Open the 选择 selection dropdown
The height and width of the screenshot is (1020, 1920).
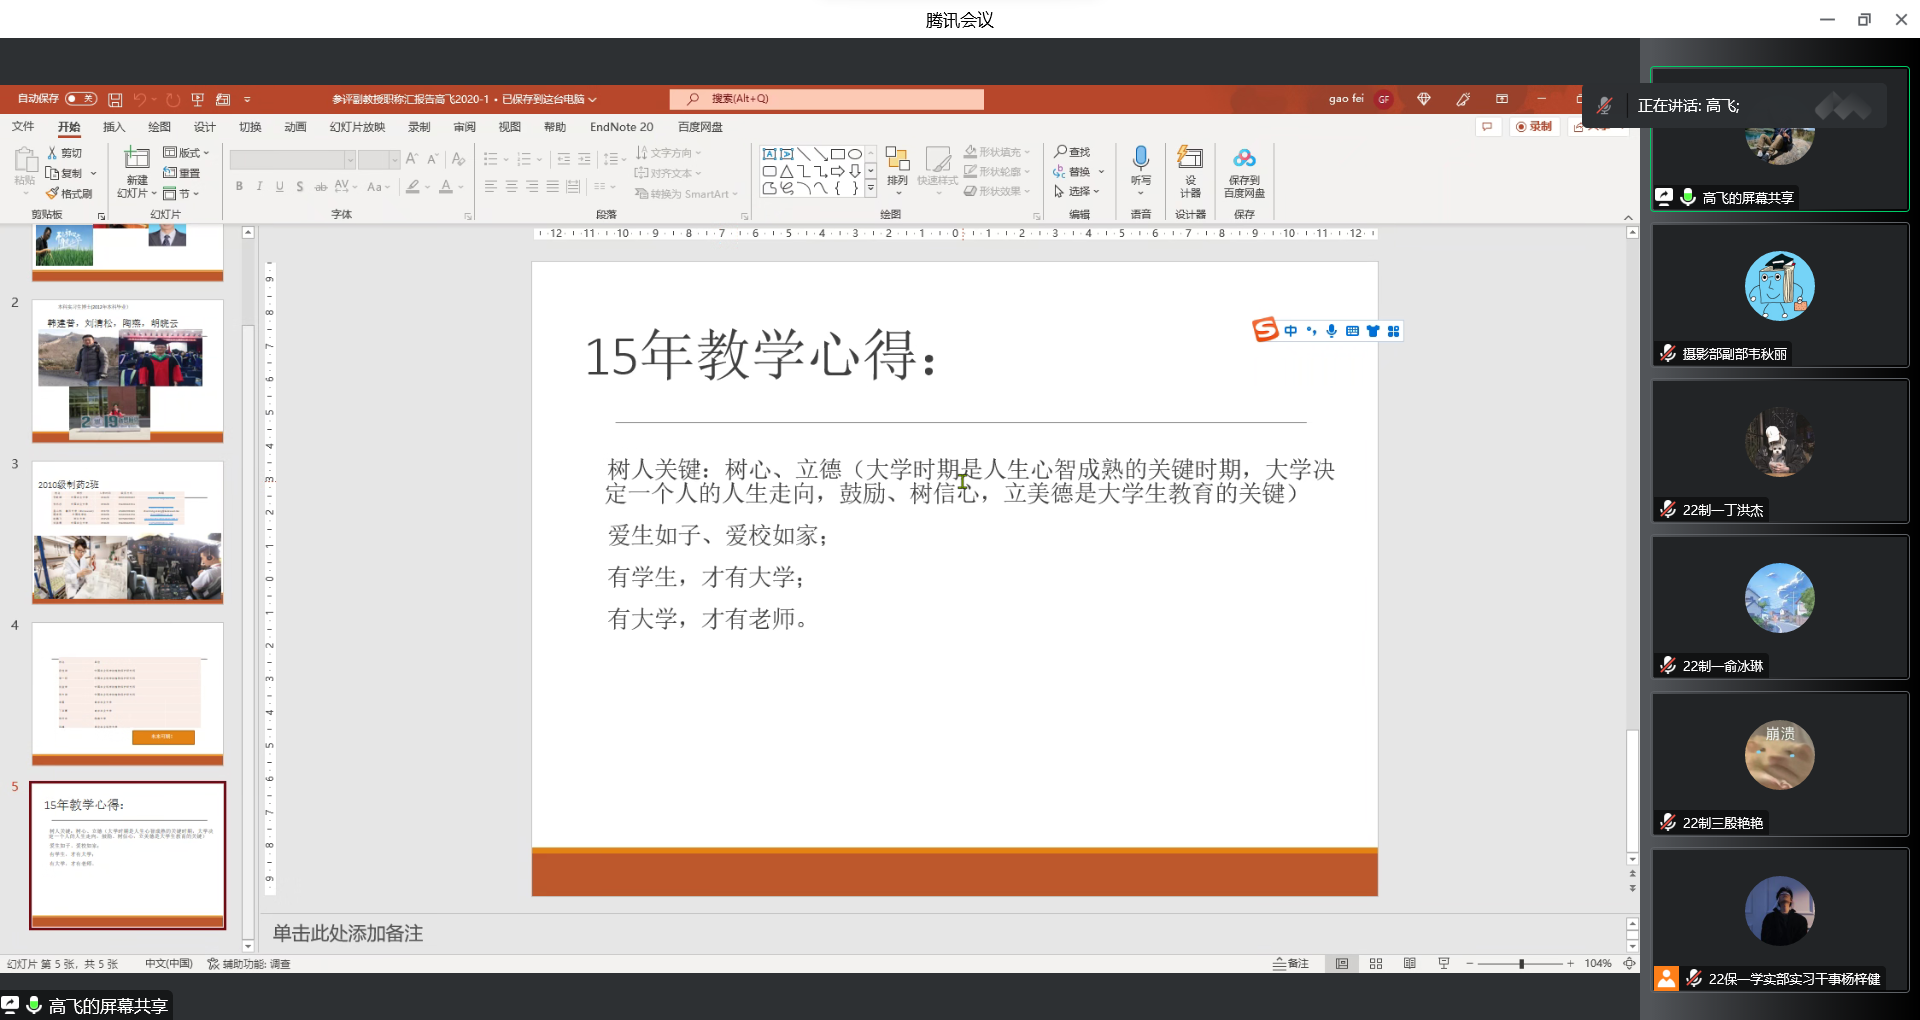1077,191
